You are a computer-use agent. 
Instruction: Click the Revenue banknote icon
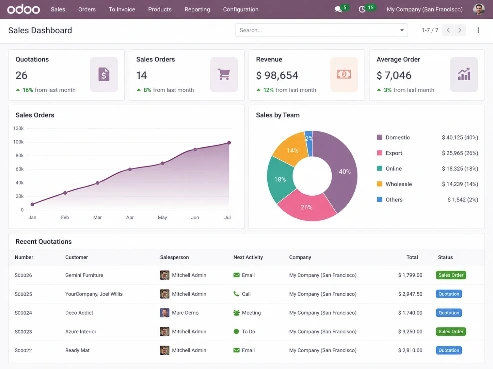coord(344,74)
